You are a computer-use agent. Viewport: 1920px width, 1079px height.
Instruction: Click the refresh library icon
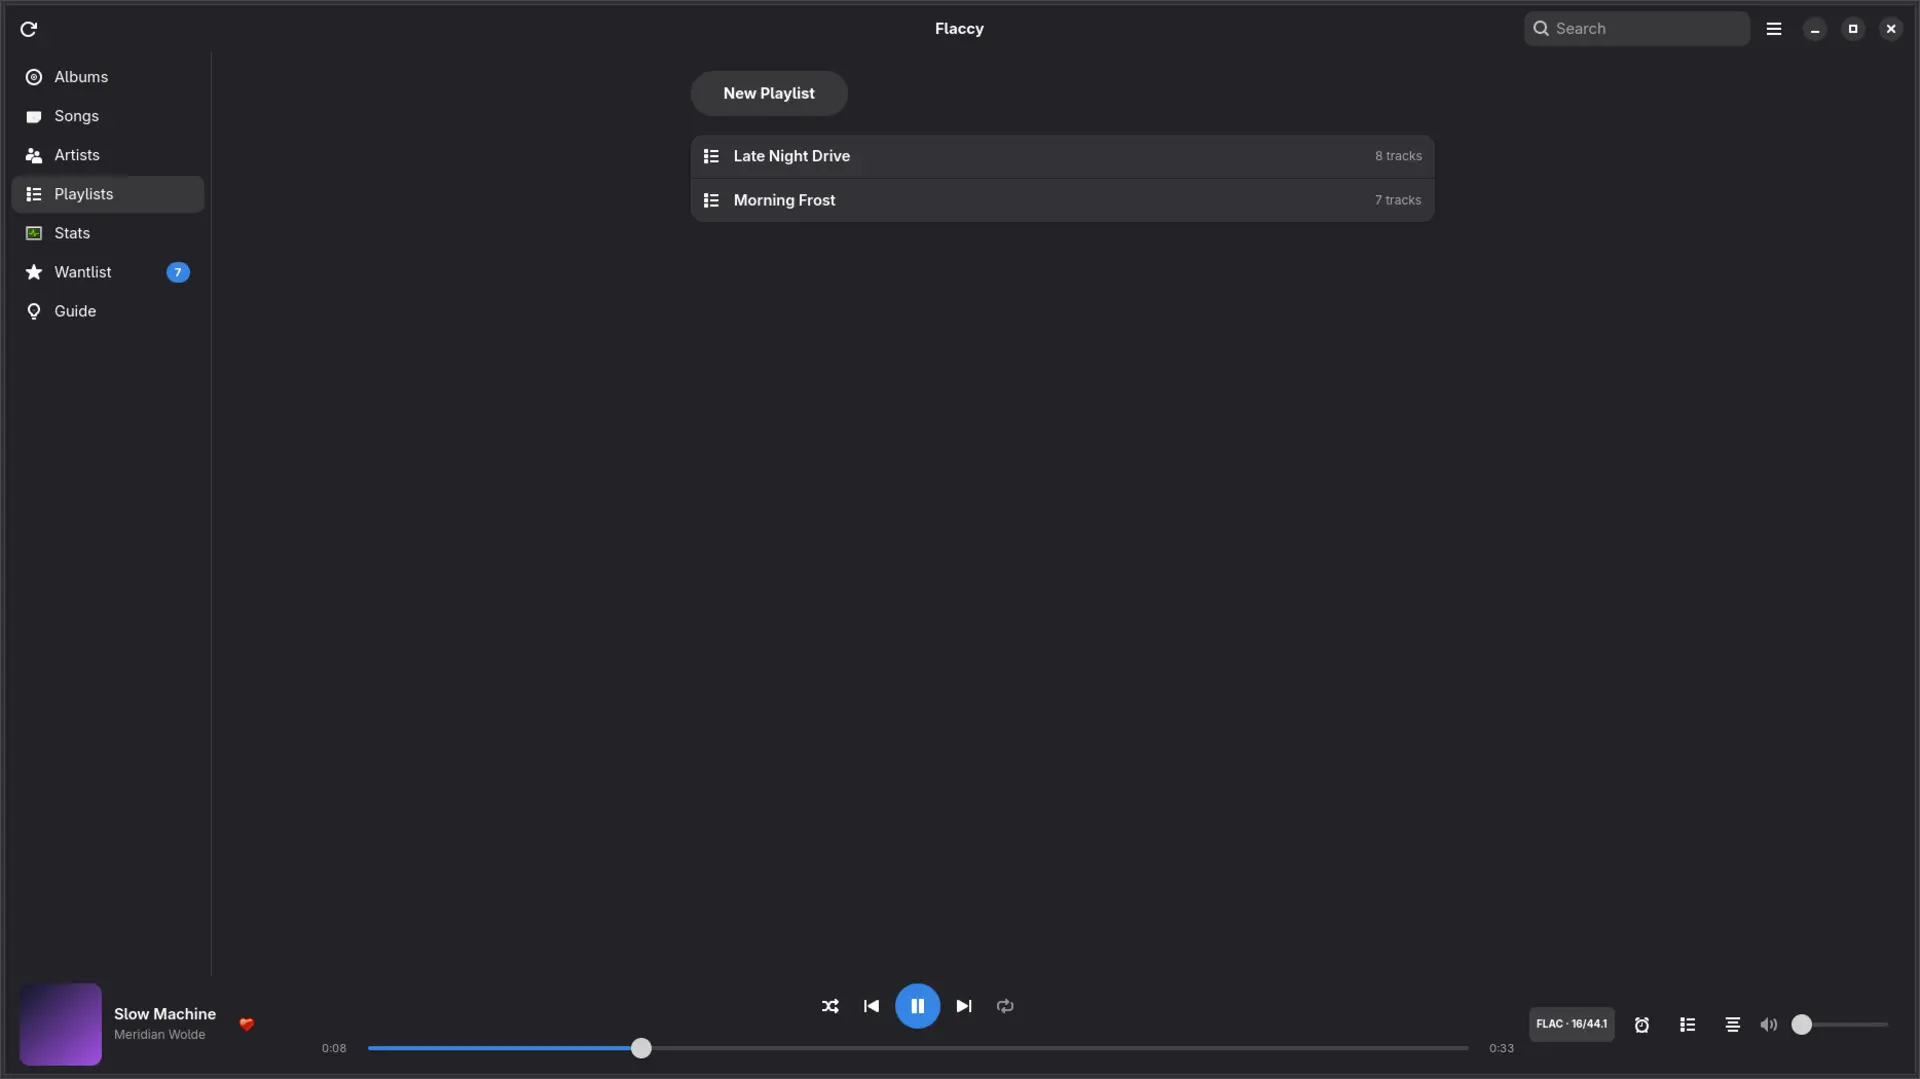(28, 29)
